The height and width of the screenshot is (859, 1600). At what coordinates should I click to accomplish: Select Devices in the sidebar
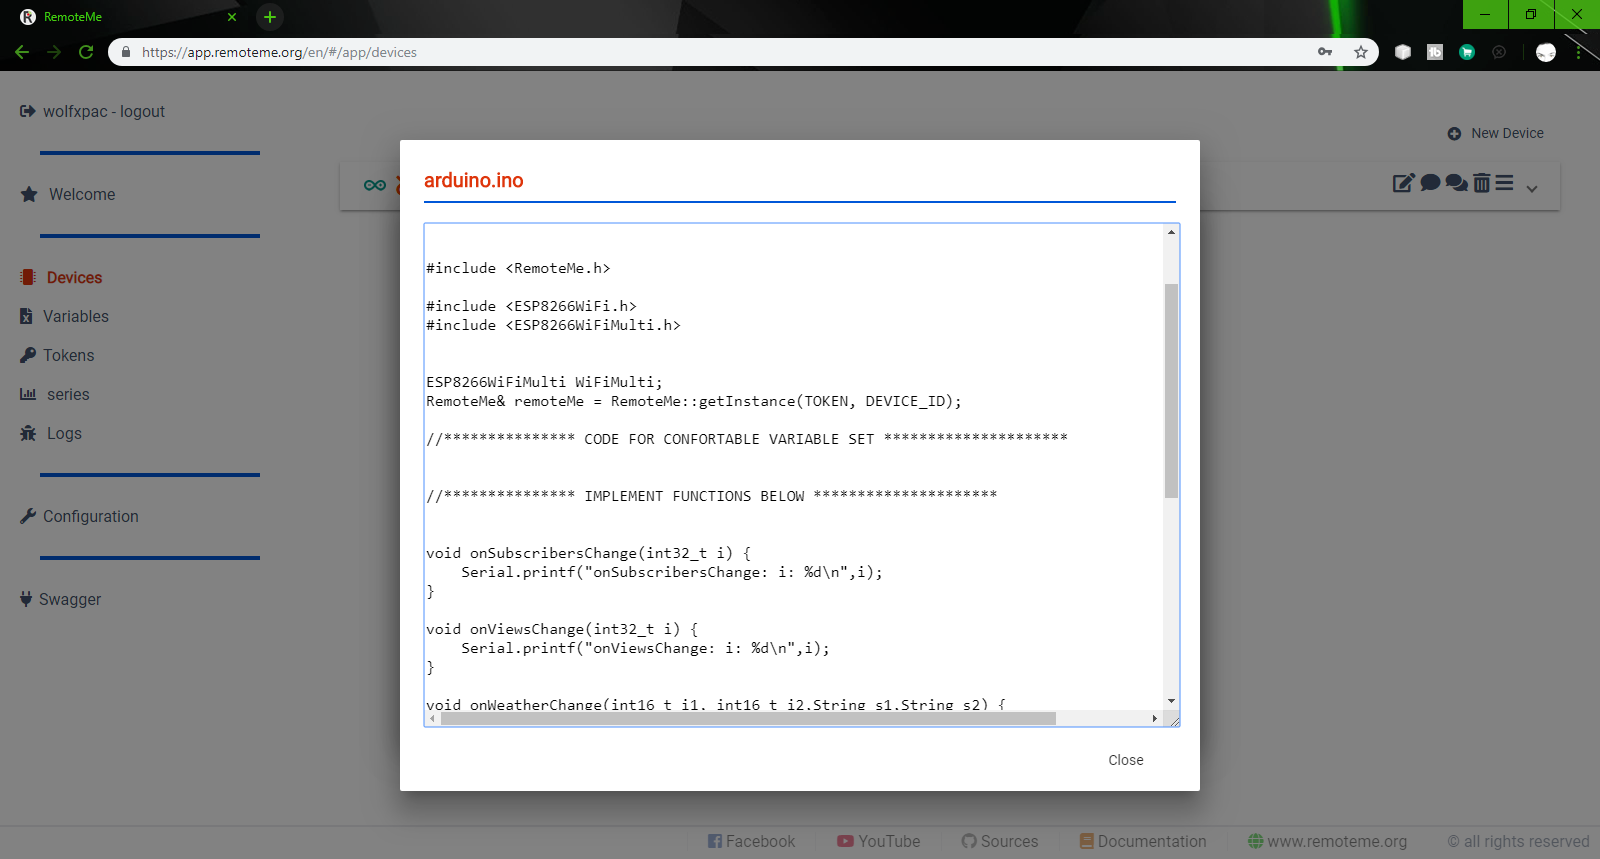[x=74, y=277]
